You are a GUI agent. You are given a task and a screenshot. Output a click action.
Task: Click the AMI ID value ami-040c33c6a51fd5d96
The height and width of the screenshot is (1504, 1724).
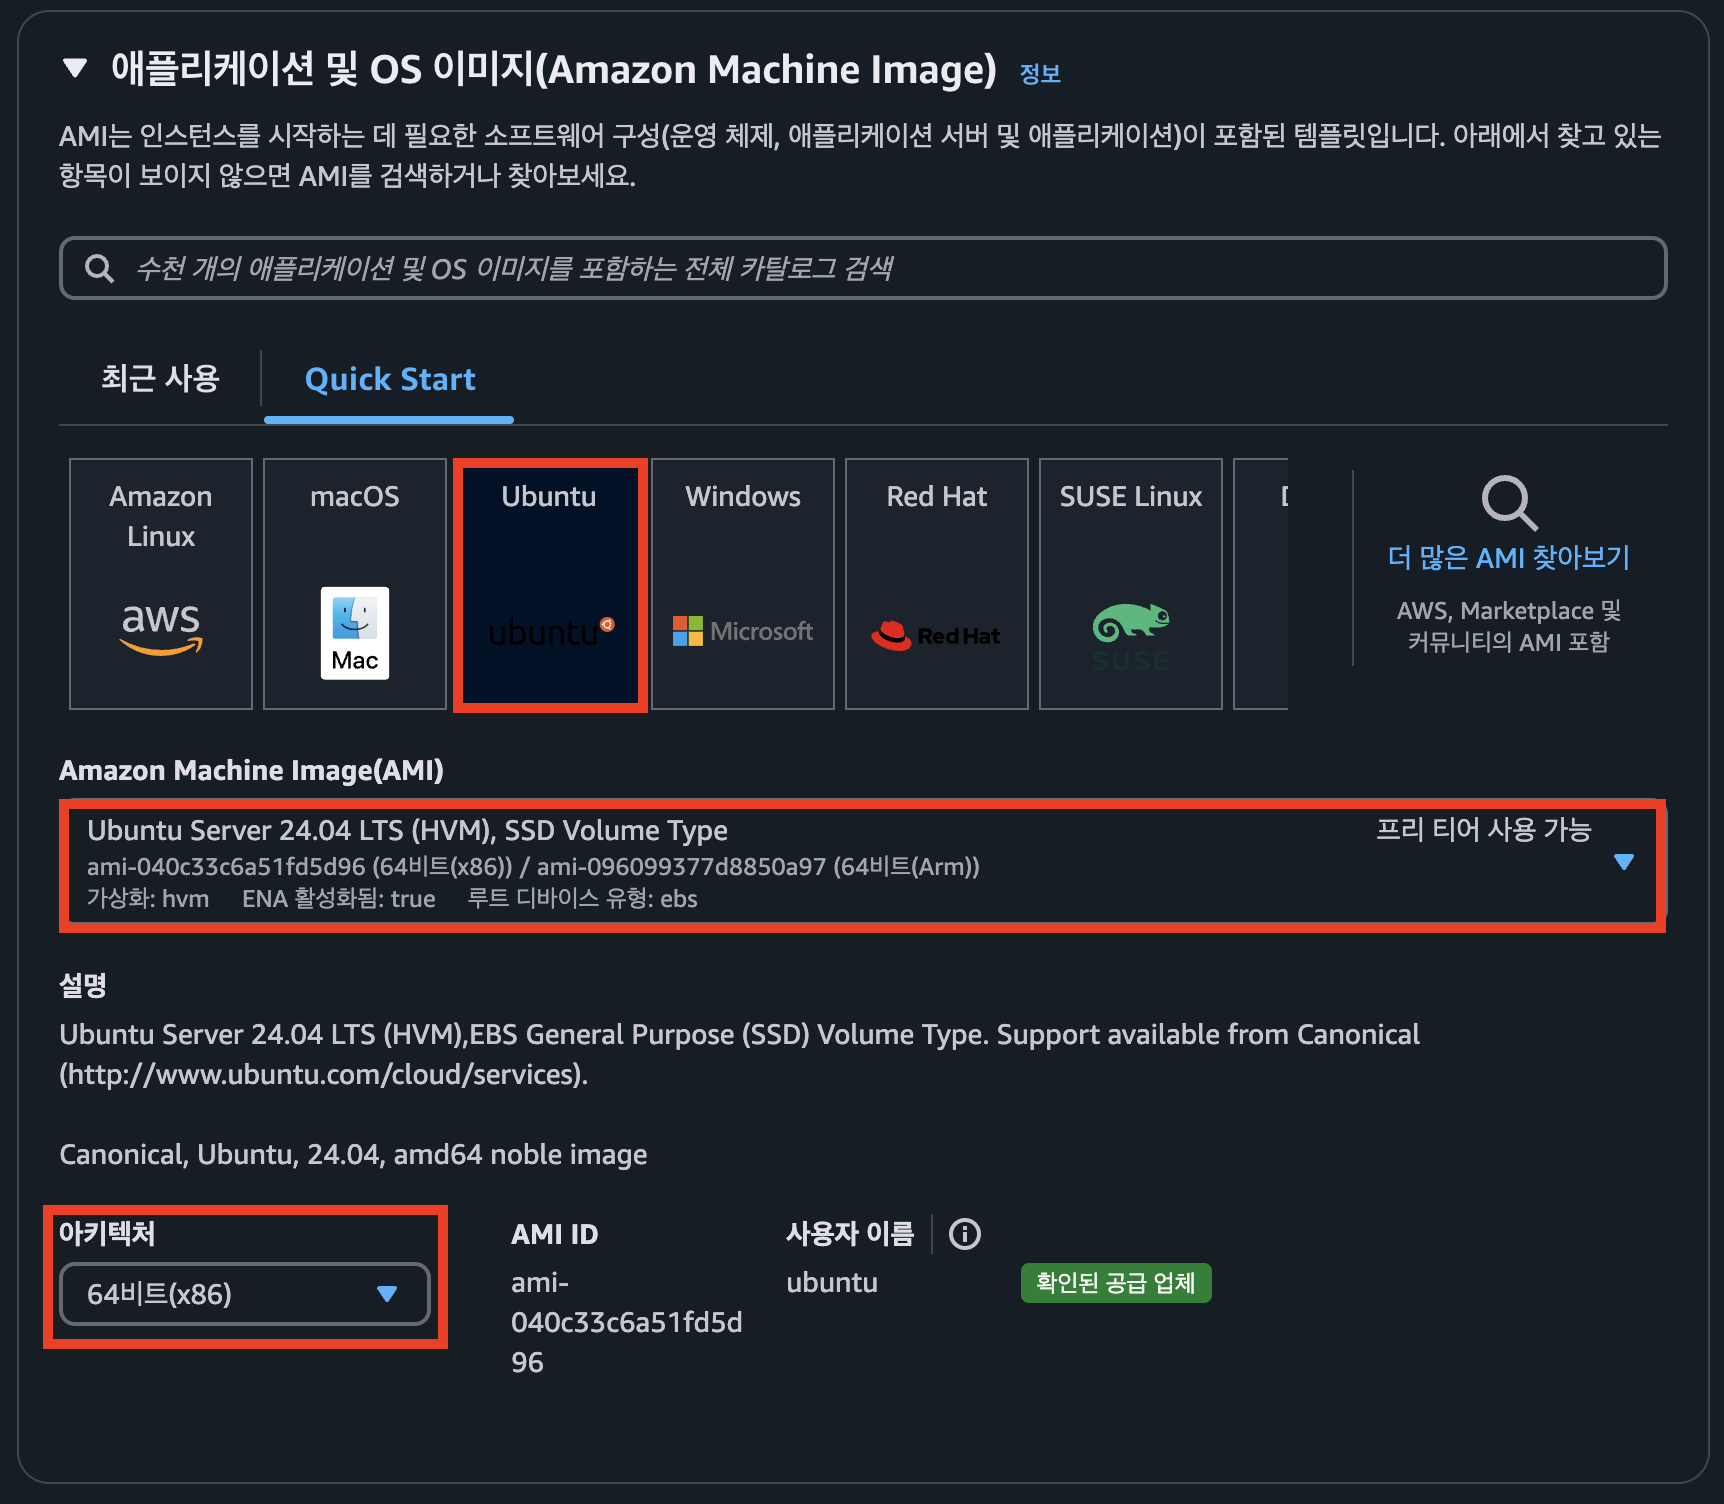click(x=627, y=1322)
